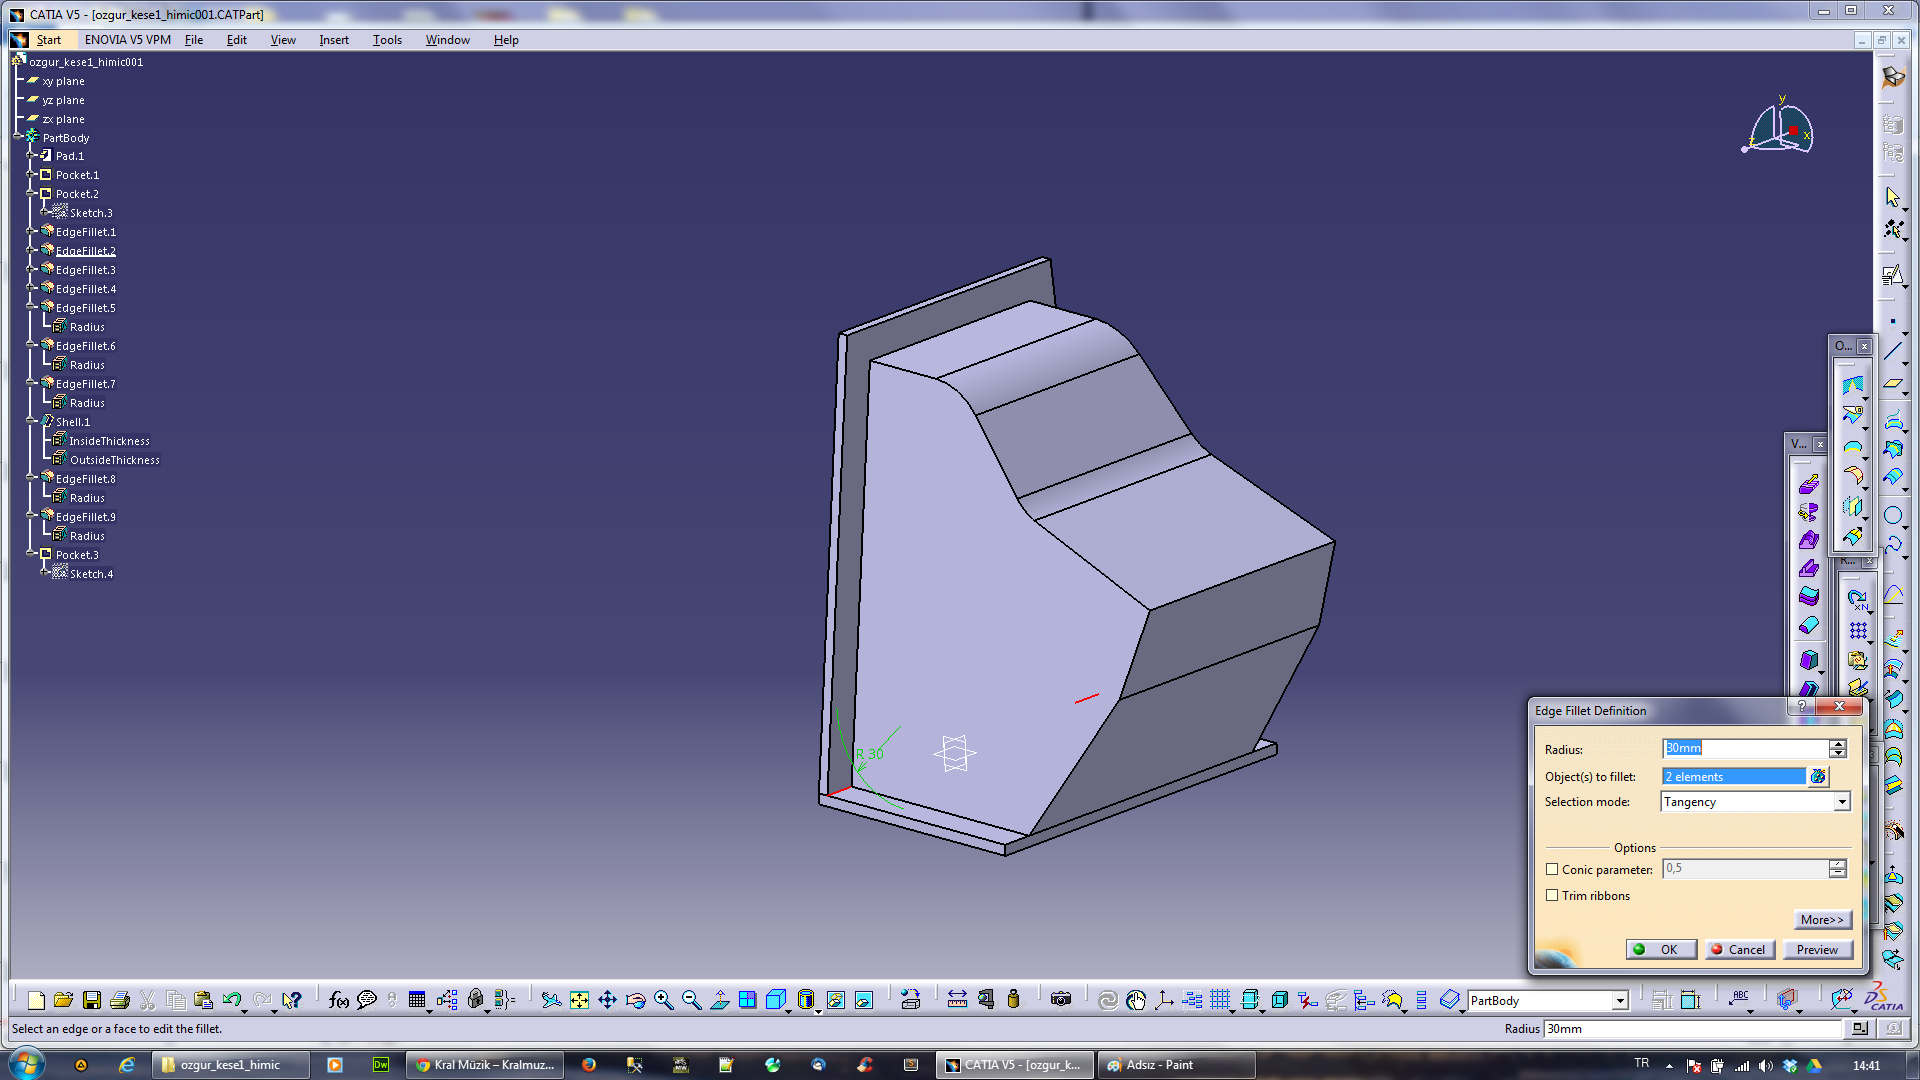This screenshot has width=1920, height=1080.
Task: Expand dialog with the More>> button
Action: pyautogui.click(x=1821, y=920)
